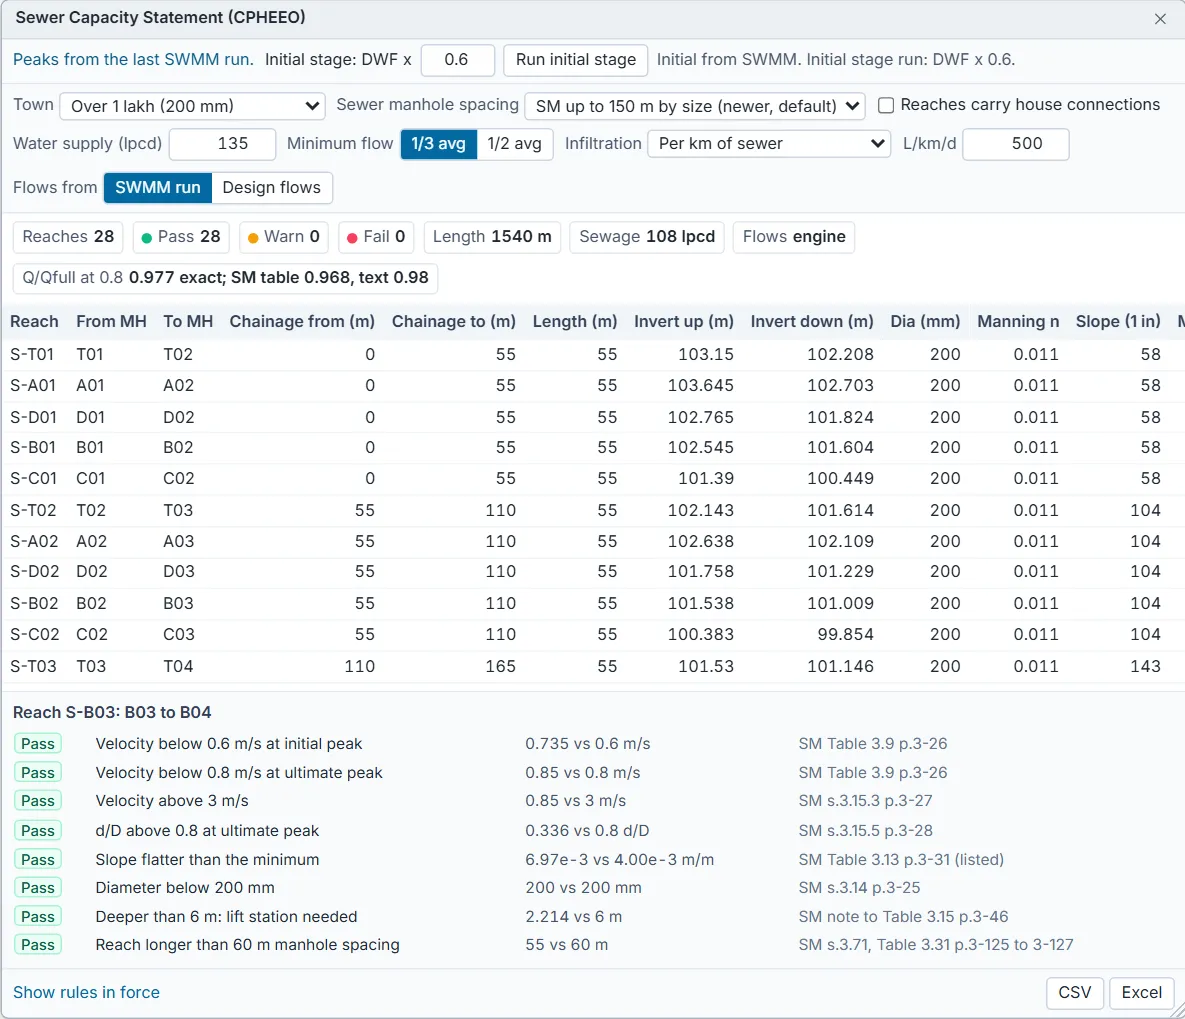Click value 0.85 vs 0.8 m/s
The height and width of the screenshot is (1019, 1185).
coord(583,773)
